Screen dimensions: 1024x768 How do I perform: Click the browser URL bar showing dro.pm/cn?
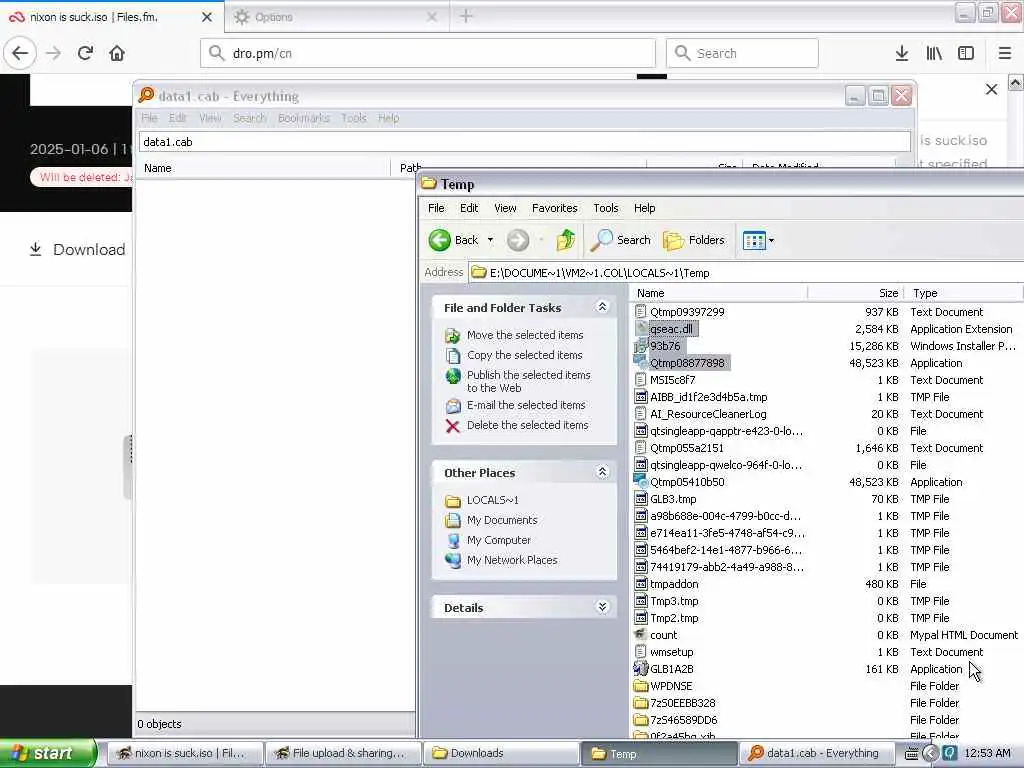[428, 53]
